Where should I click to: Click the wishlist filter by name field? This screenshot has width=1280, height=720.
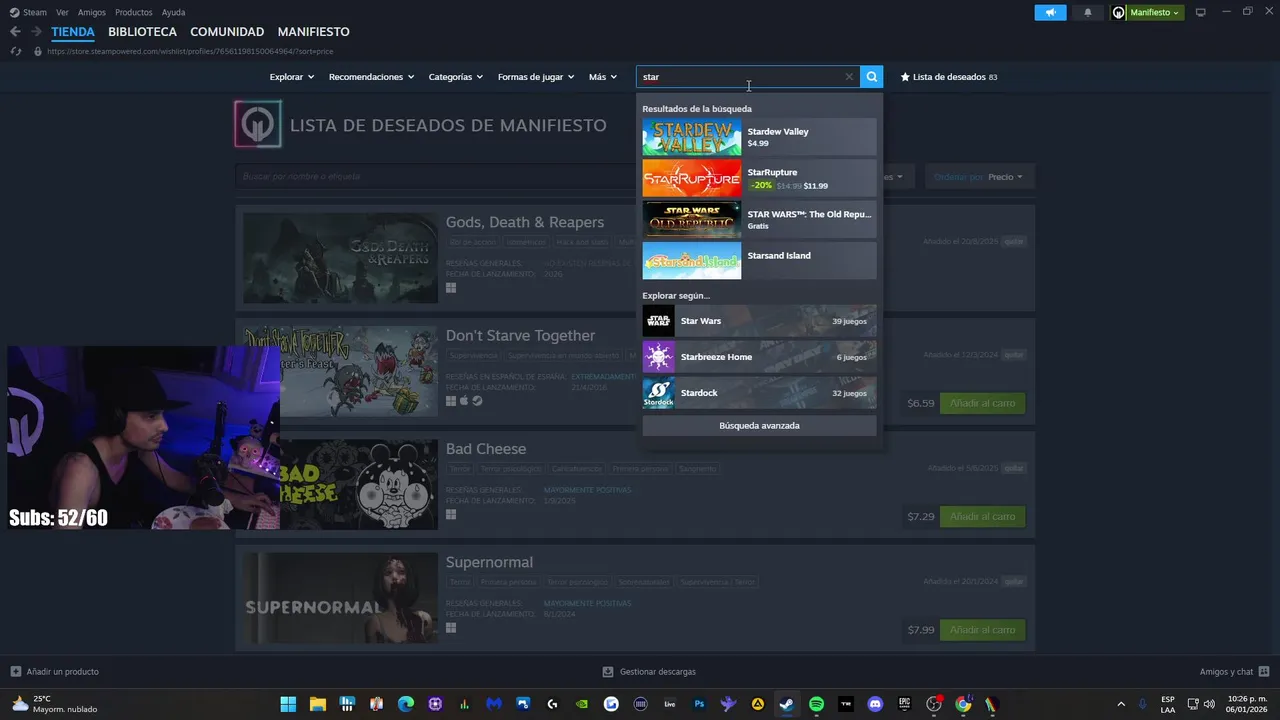[437, 177]
